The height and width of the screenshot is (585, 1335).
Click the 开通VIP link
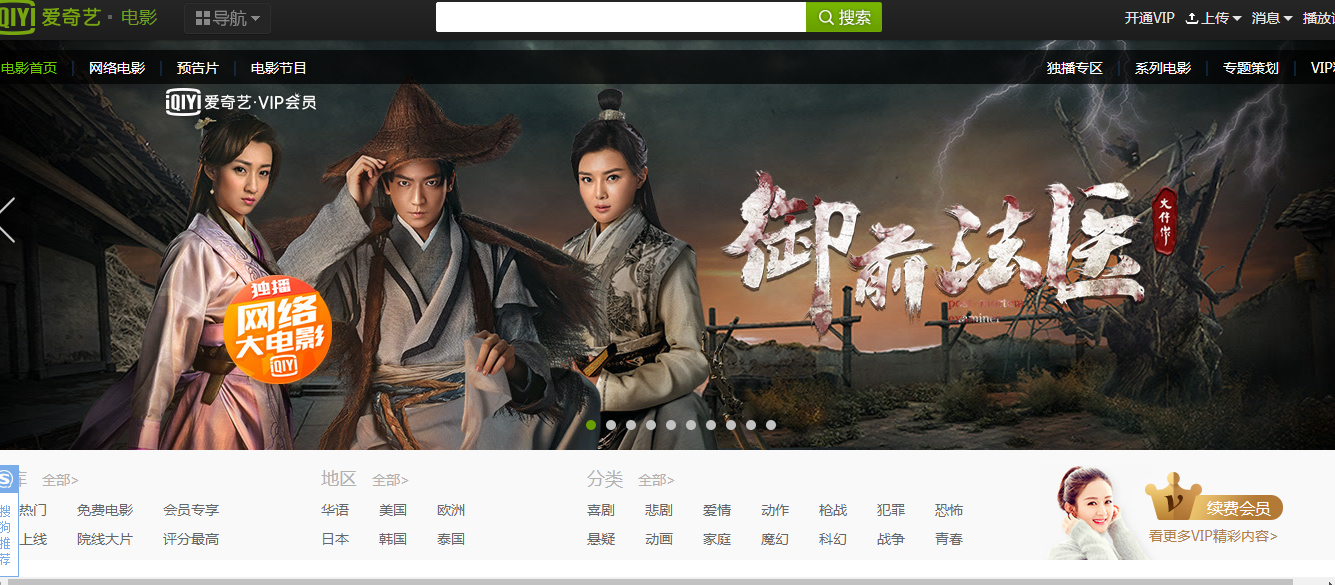(x=1149, y=18)
